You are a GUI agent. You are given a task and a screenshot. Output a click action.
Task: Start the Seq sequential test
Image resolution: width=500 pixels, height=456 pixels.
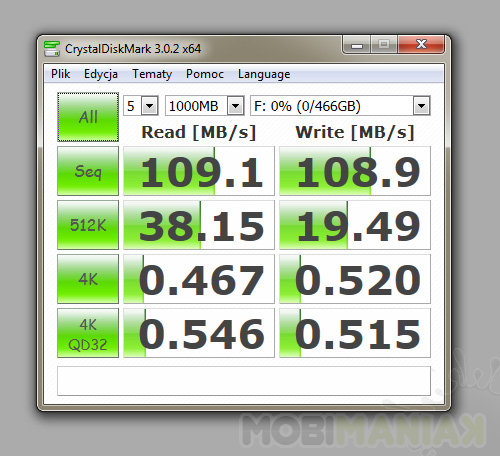pos(88,171)
